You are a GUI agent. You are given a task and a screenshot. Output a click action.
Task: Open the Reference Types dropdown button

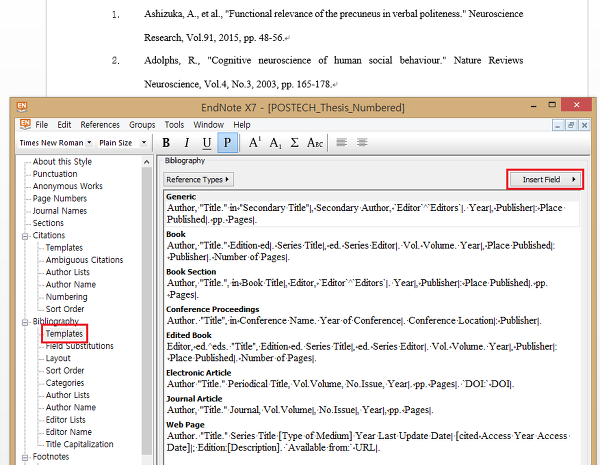pyautogui.click(x=198, y=179)
